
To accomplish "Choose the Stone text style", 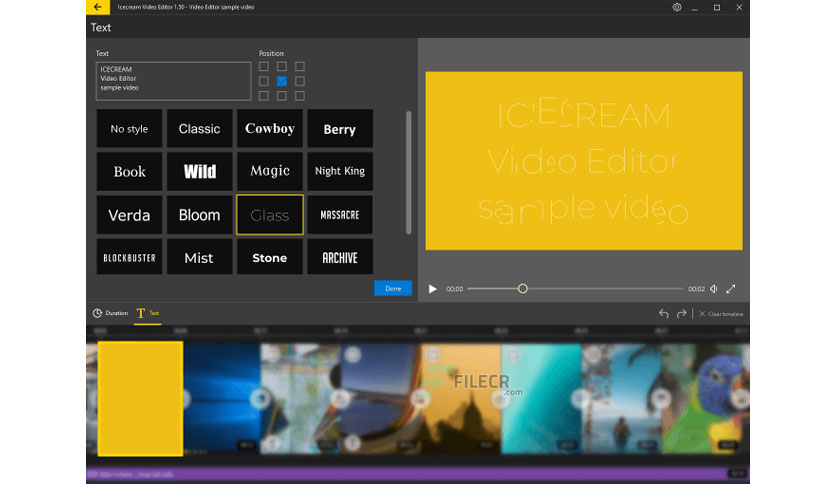I will point(270,257).
